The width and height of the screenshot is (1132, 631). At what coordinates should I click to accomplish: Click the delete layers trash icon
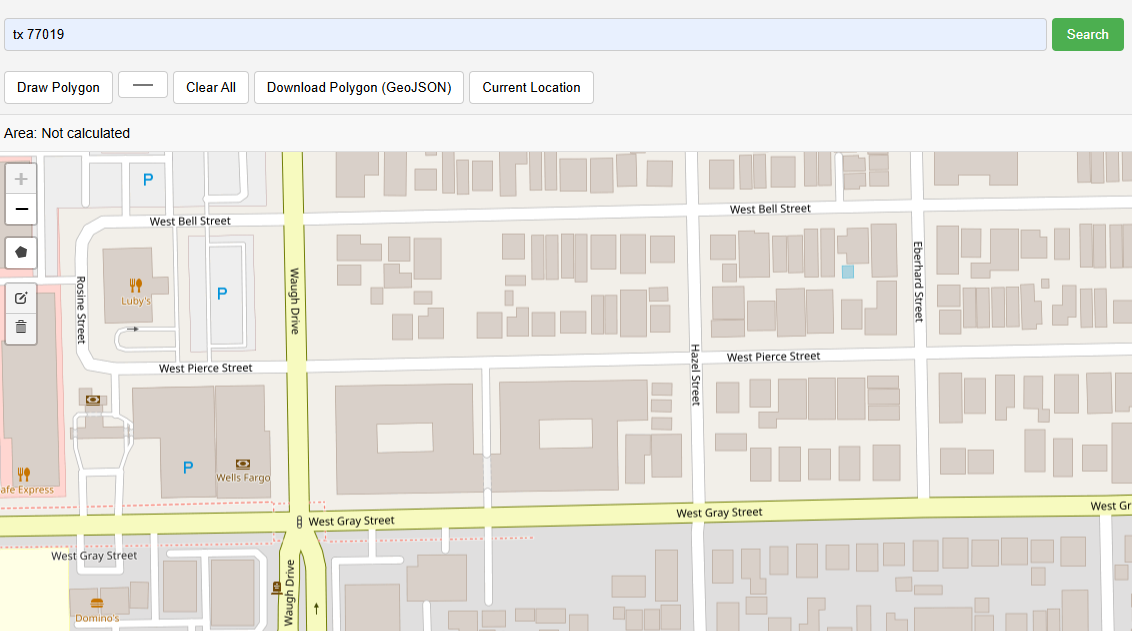point(21,327)
